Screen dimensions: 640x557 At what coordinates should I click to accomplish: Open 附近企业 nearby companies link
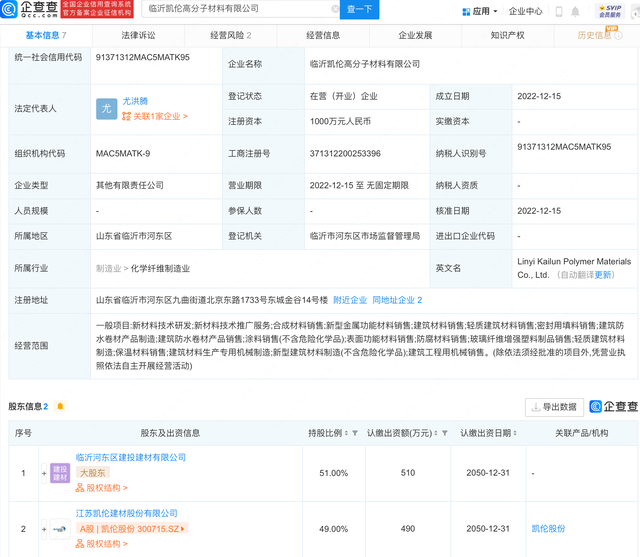[350, 299]
